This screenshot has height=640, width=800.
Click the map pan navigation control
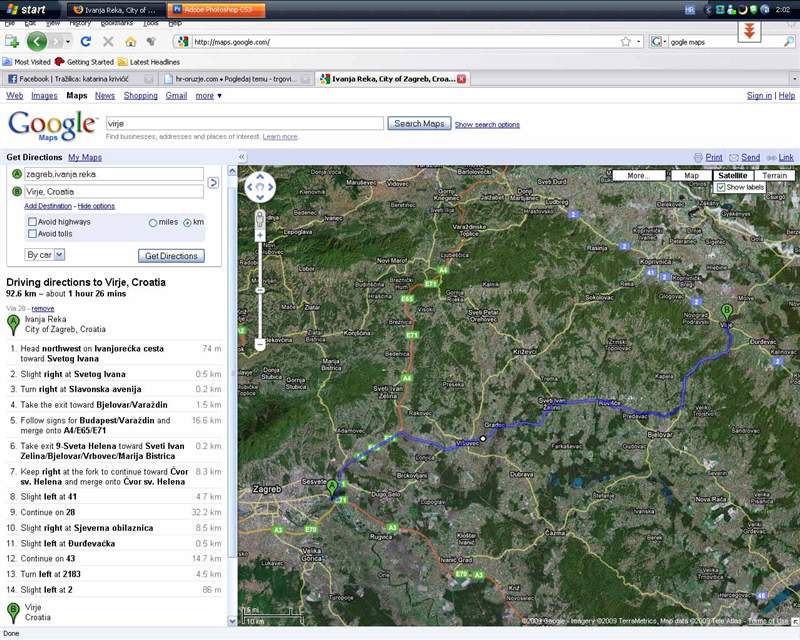259,187
